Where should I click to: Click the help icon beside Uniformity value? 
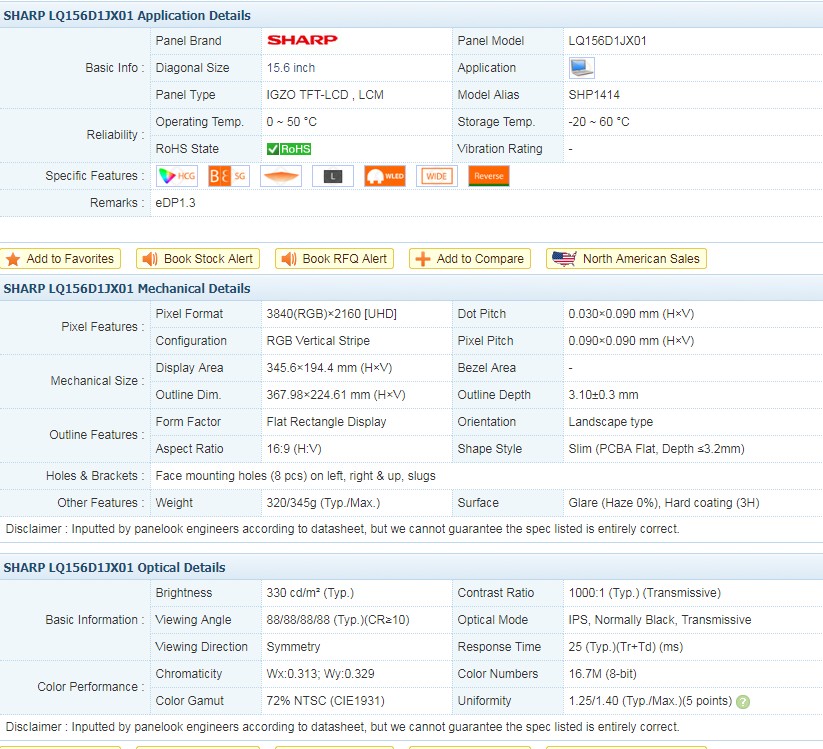[743, 702]
